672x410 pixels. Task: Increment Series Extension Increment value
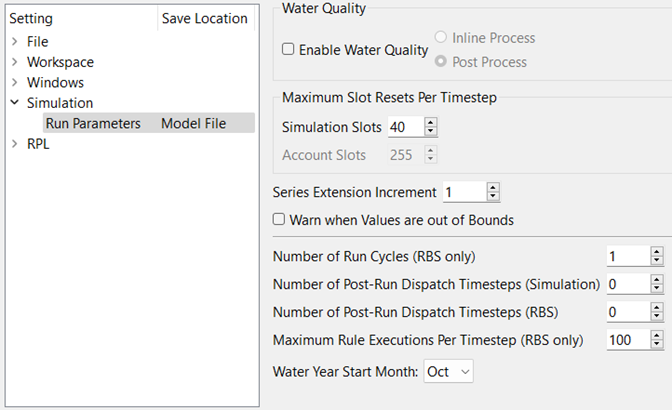point(493,187)
